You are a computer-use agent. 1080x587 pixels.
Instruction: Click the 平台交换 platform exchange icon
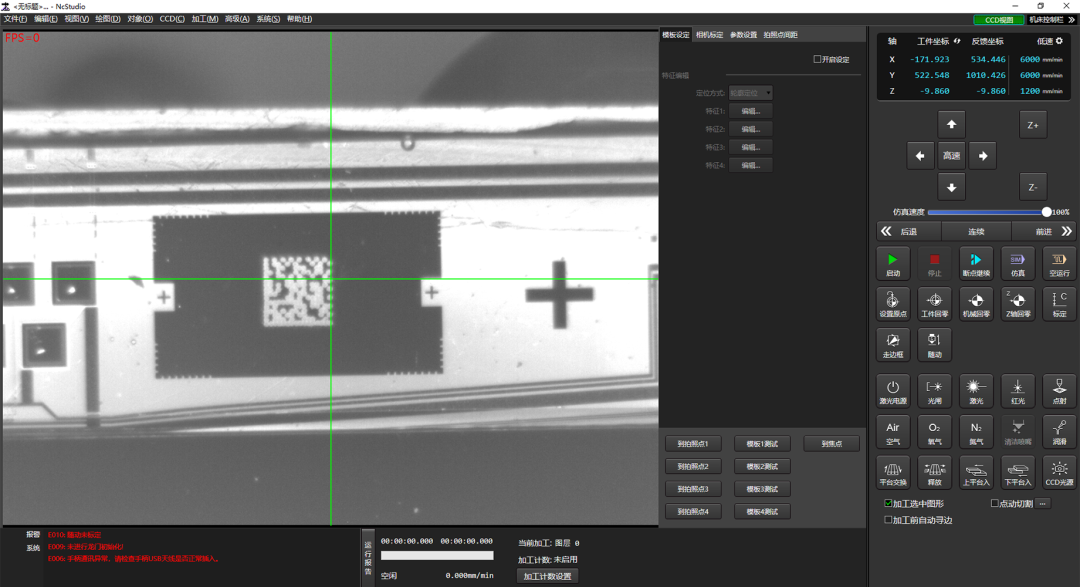(892, 472)
